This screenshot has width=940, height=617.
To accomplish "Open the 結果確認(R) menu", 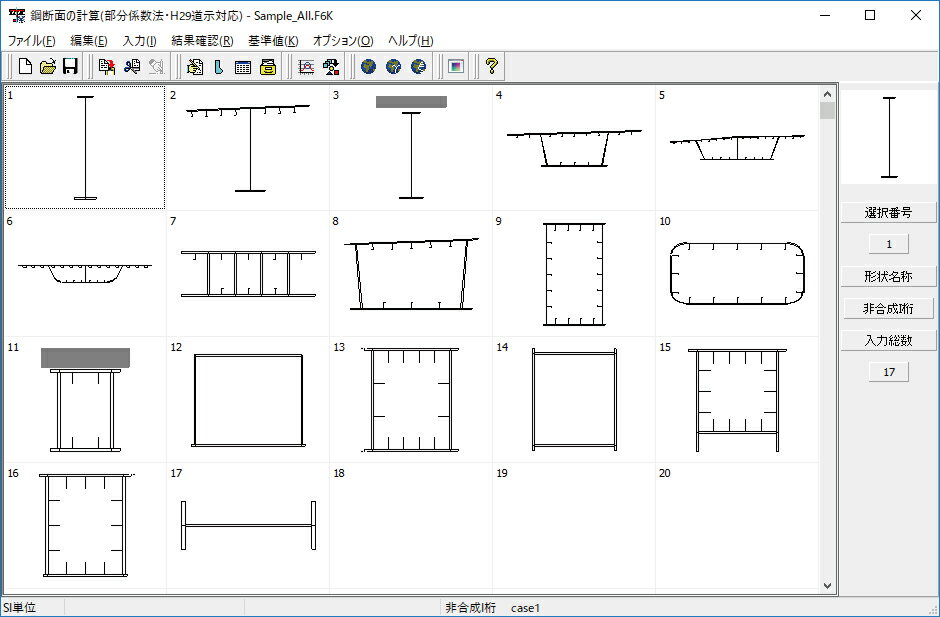I will tap(202, 41).
